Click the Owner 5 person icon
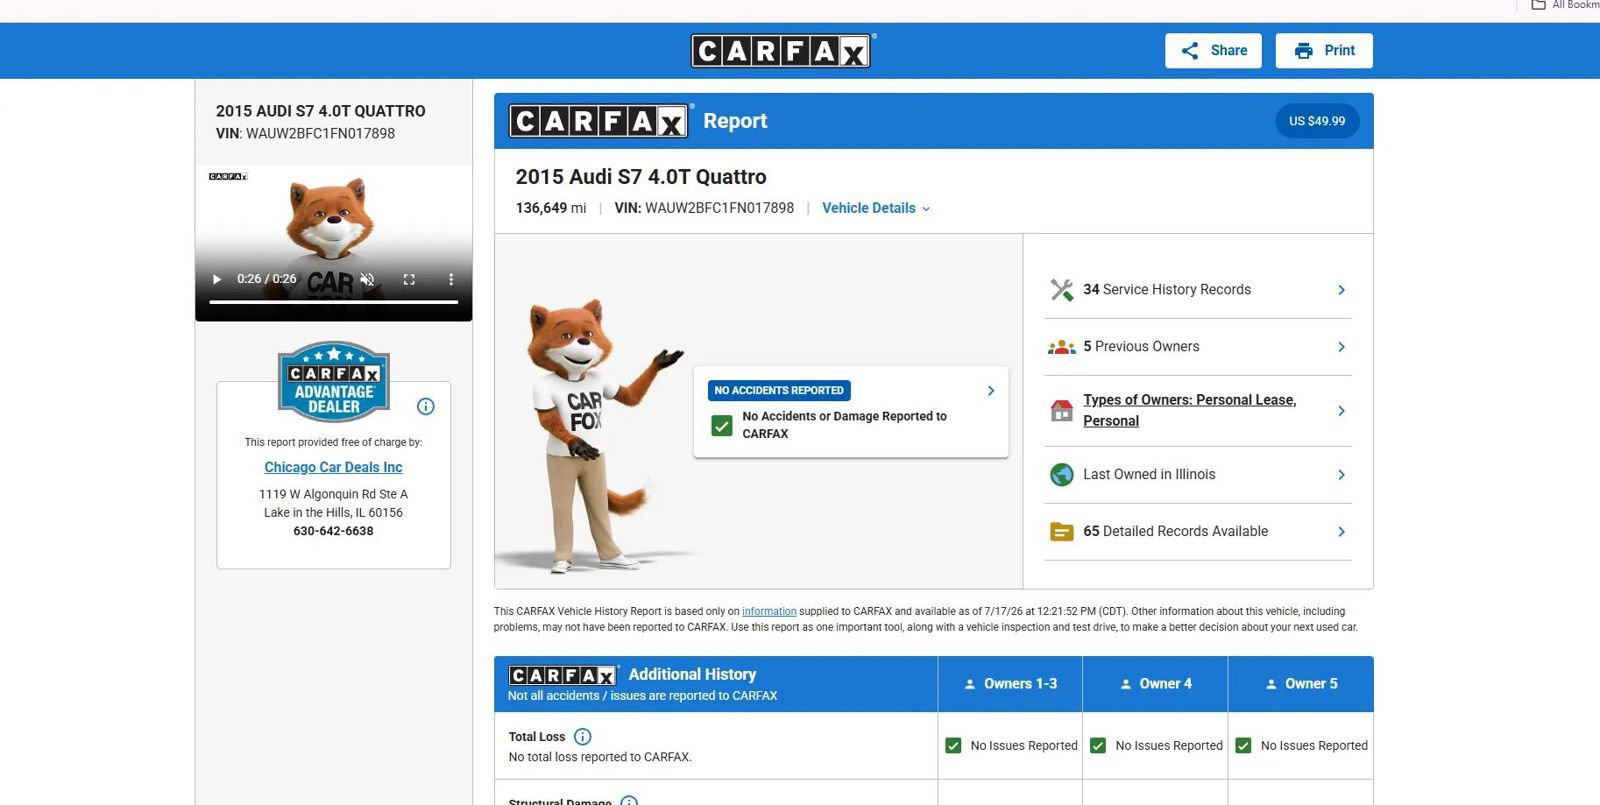The image size is (1600, 805). (x=1271, y=685)
